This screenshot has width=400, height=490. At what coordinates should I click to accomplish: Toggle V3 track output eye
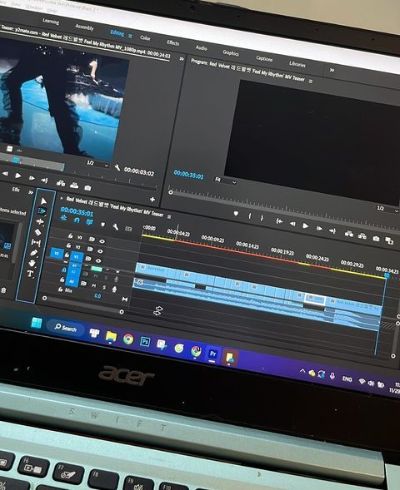click(x=102, y=241)
